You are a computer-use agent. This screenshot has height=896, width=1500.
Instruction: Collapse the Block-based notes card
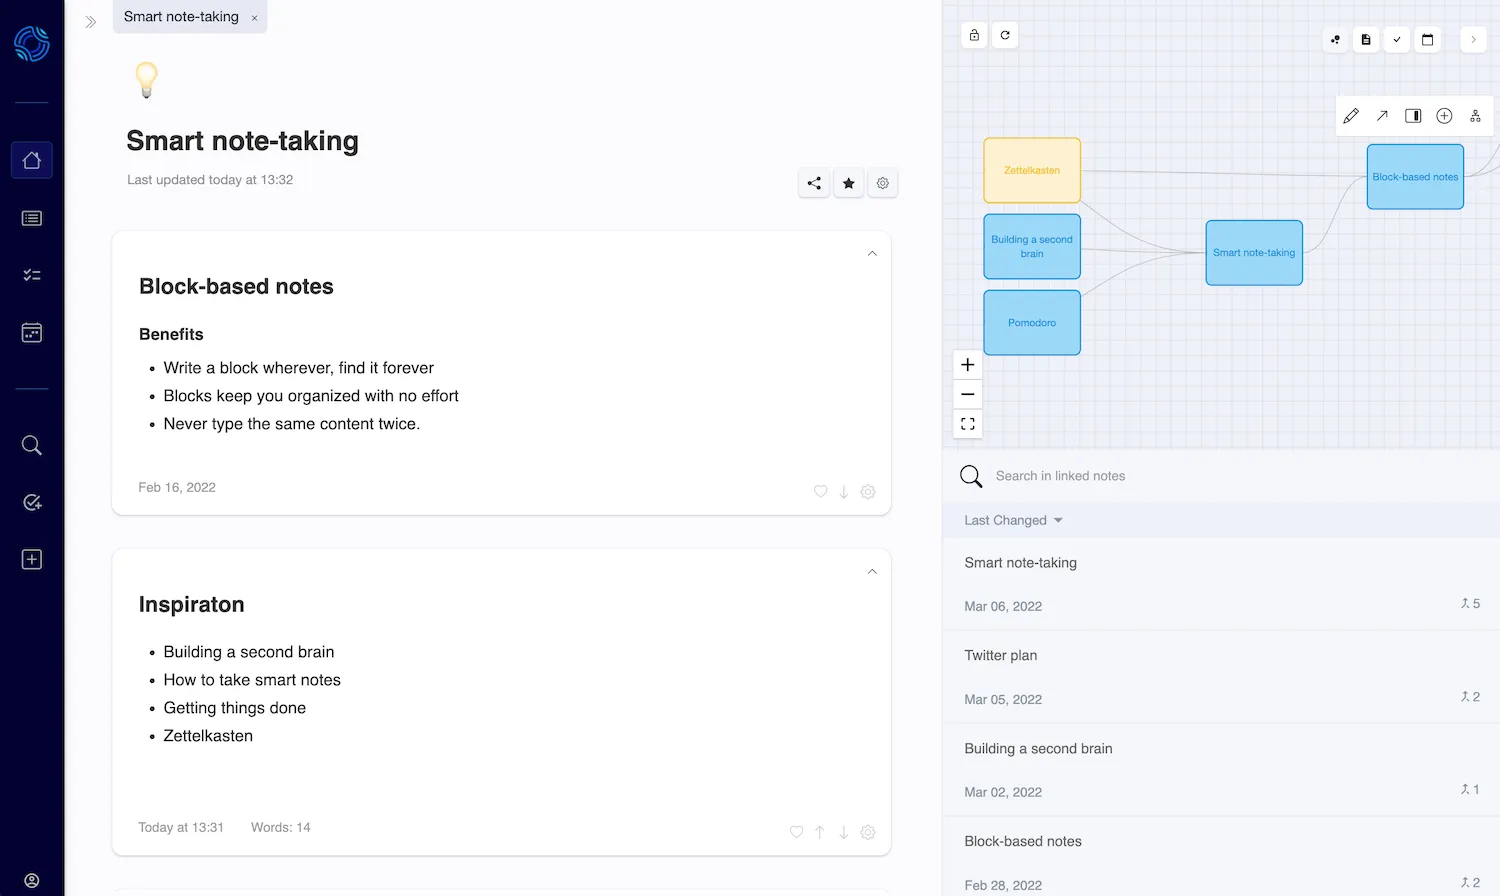(x=871, y=253)
